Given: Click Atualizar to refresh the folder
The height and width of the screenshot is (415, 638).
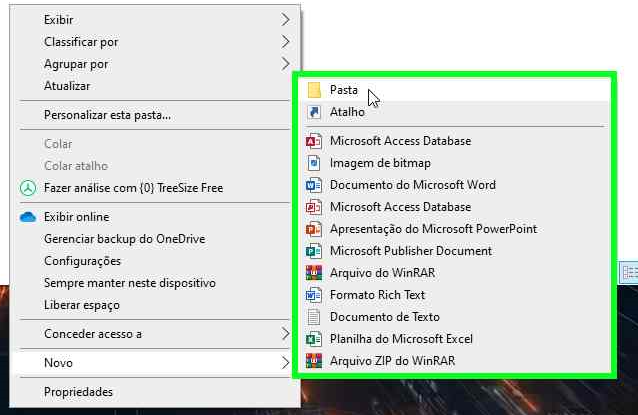Looking at the screenshot, I should pos(155,85).
